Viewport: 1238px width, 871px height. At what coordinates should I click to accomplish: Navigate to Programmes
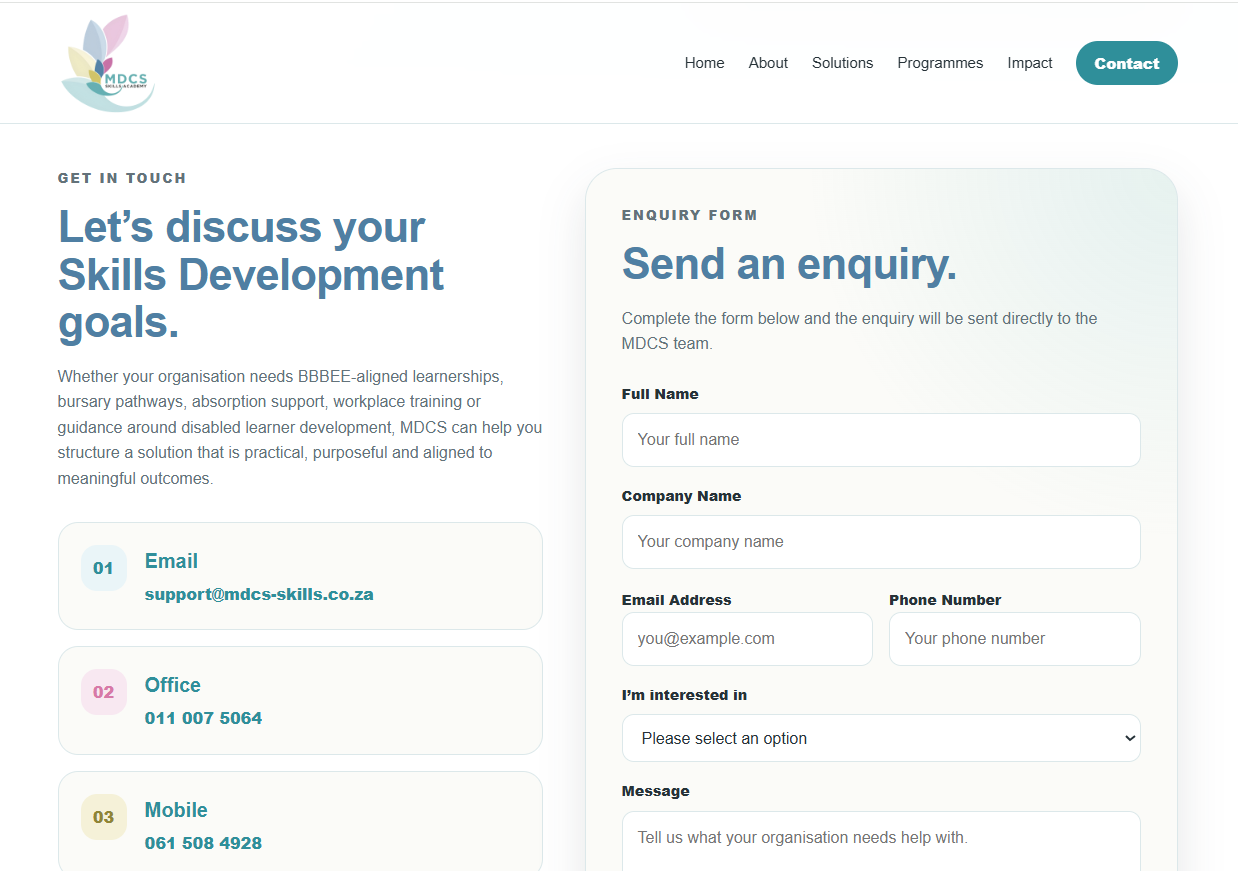940,63
